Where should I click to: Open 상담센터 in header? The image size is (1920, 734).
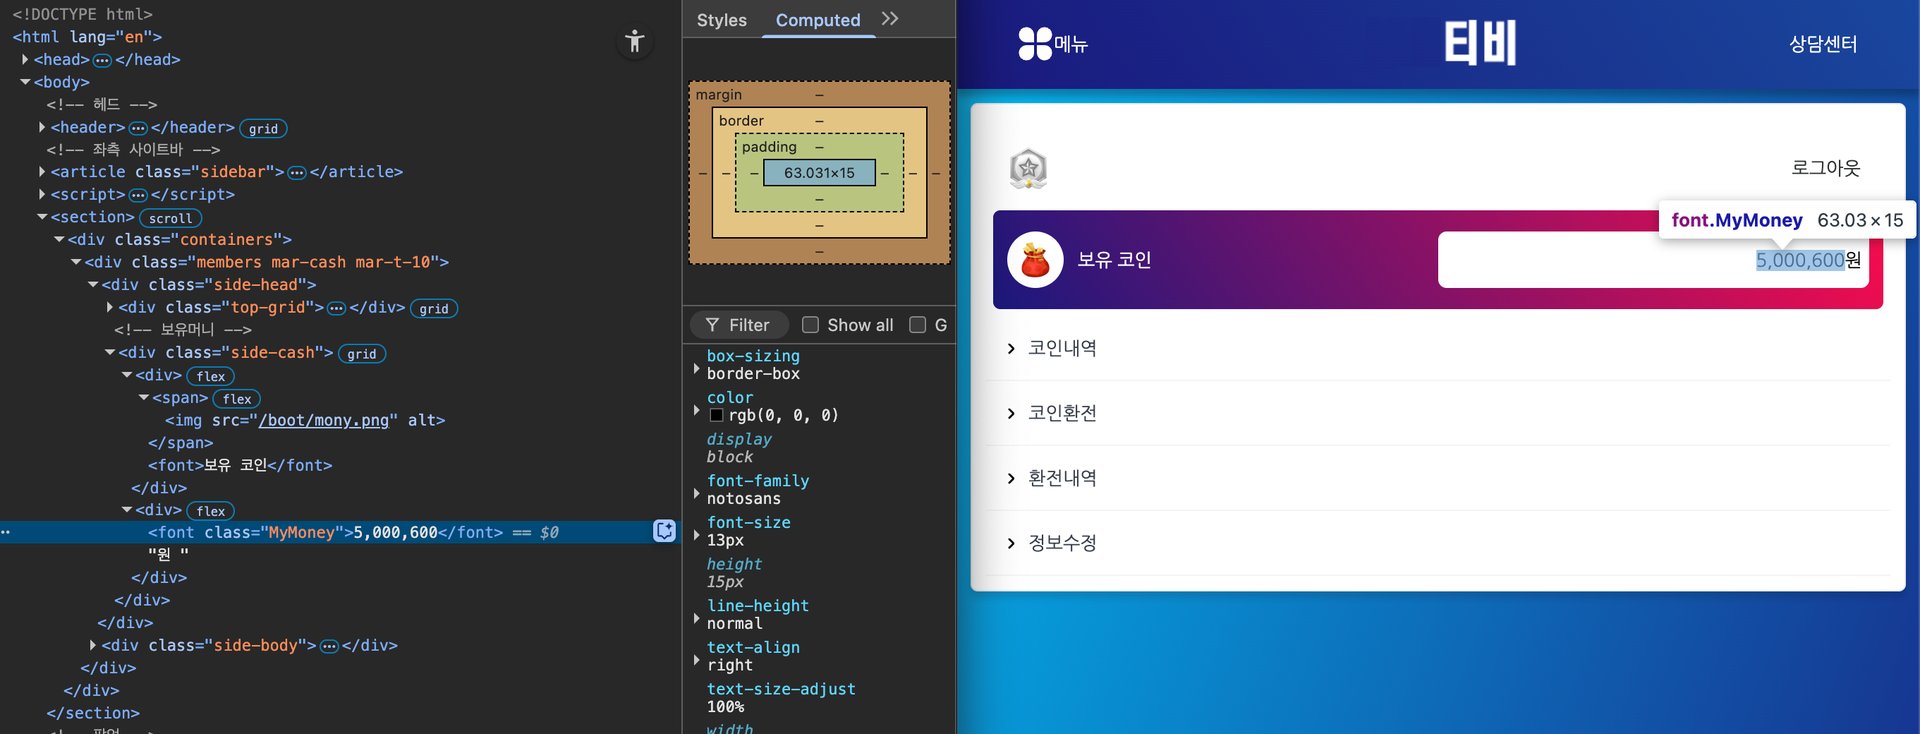1823,44
